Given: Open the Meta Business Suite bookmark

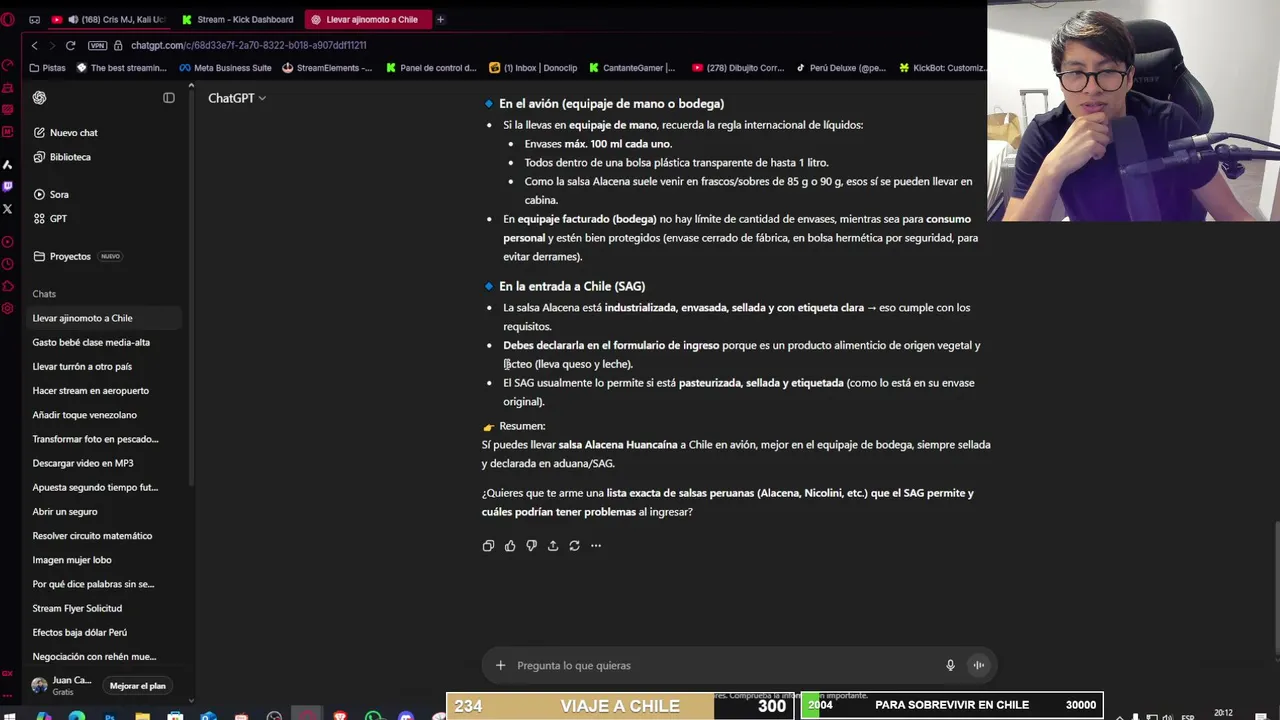Looking at the screenshot, I should (x=225, y=68).
